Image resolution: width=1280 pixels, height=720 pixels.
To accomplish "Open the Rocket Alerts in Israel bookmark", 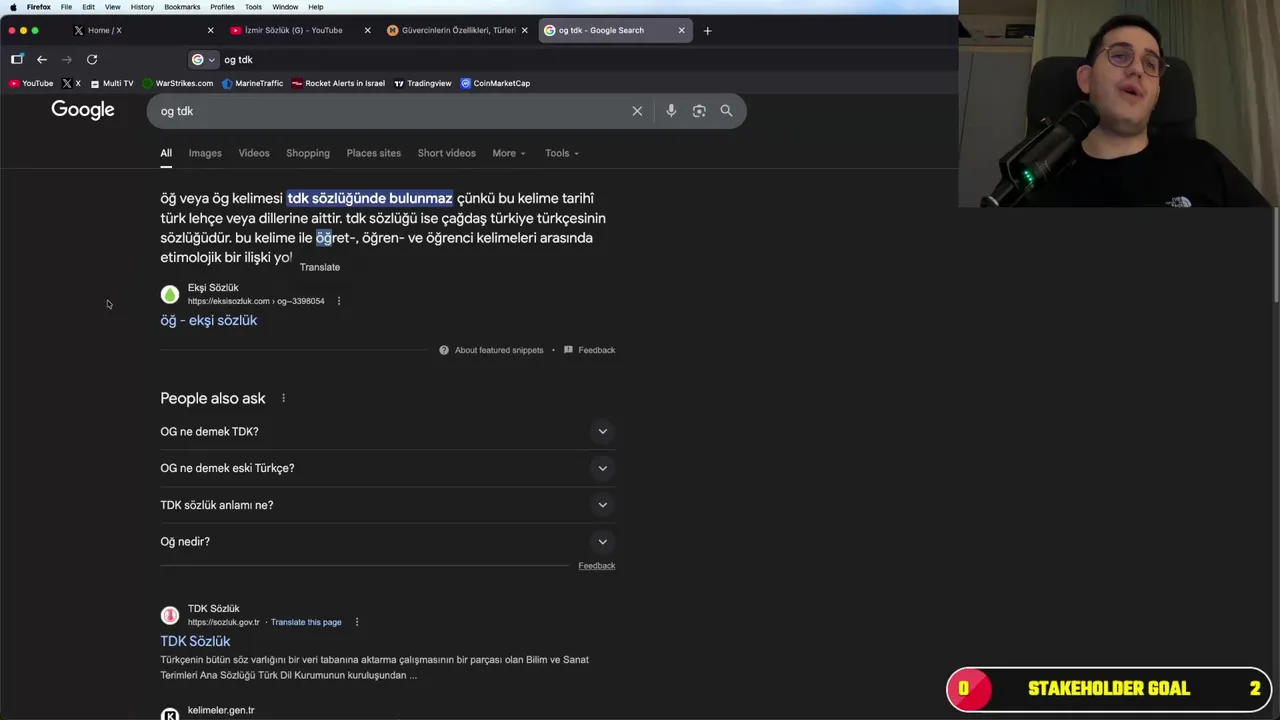I will pyautogui.click(x=338, y=83).
